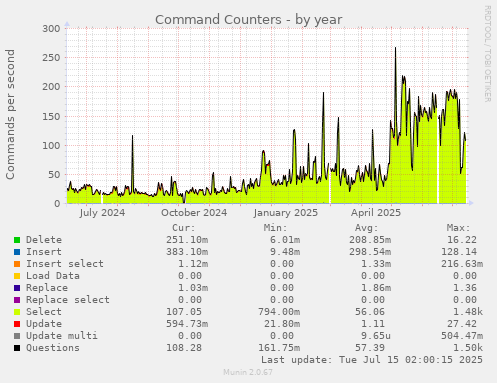Click the Questions max value 1.50k
This screenshot has width=497, height=383.
click(468, 348)
